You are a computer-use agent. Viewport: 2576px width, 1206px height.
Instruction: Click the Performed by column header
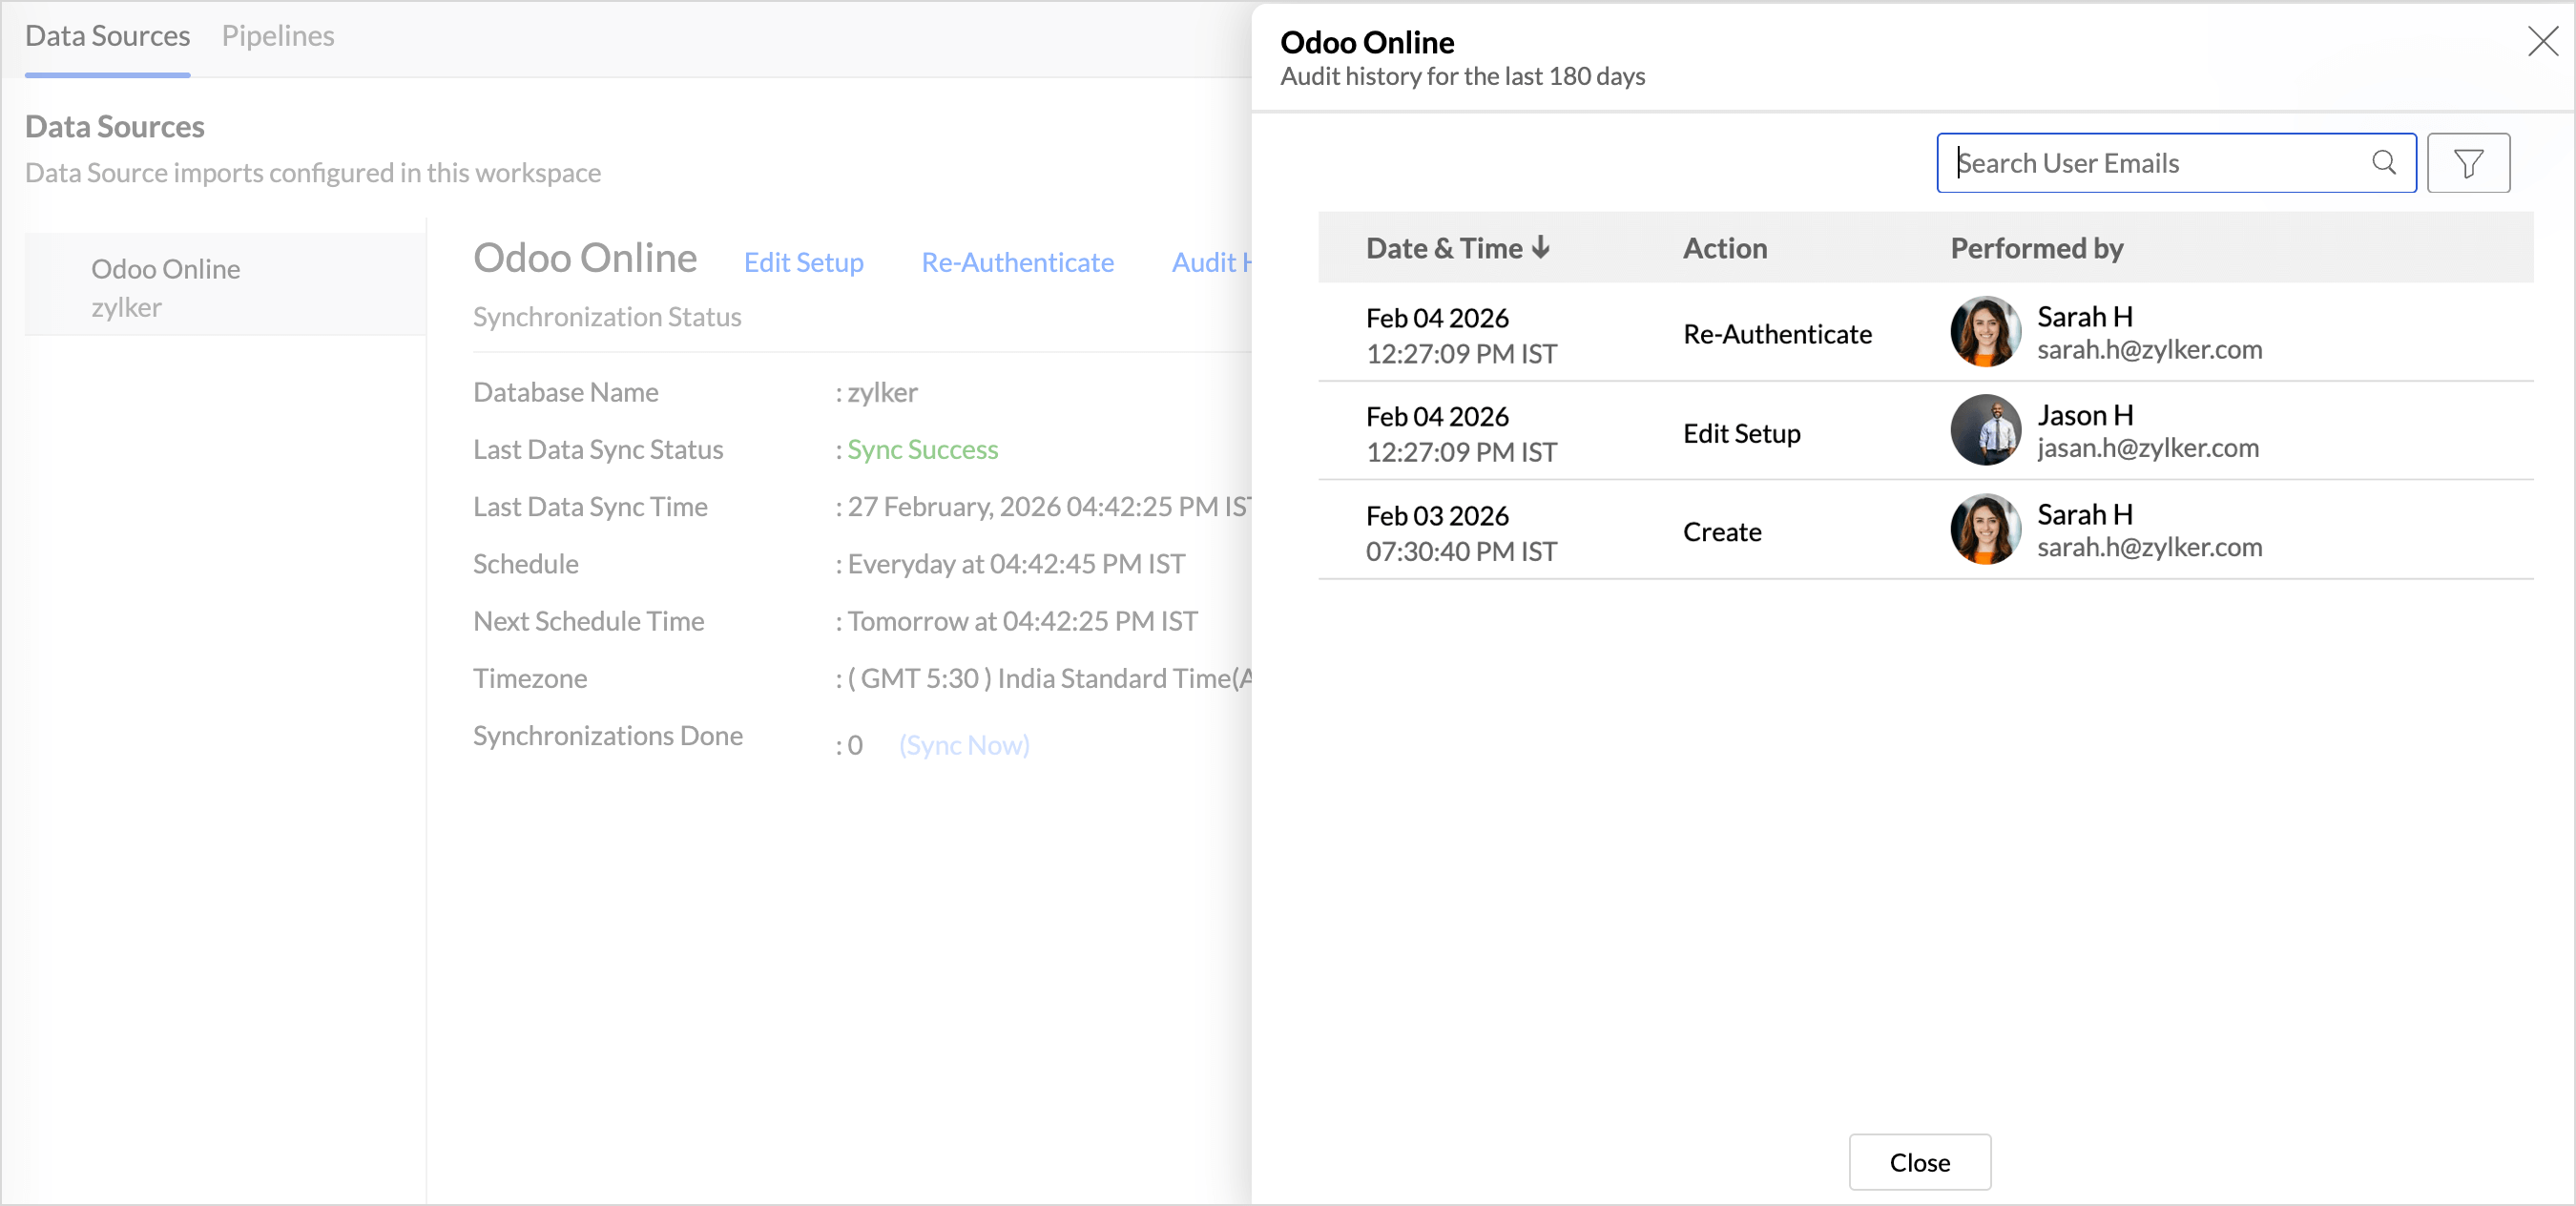2036,248
